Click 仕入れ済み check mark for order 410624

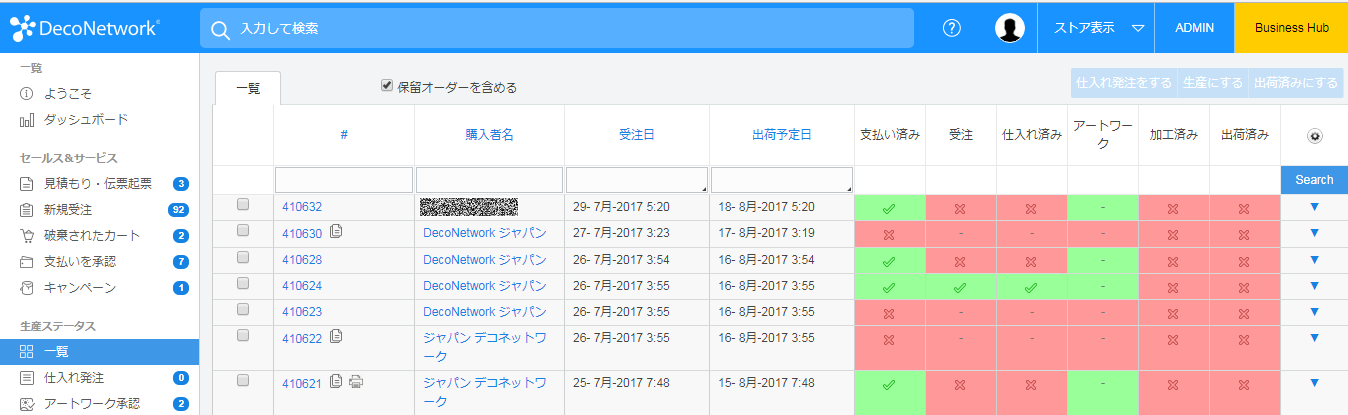[1031, 286]
